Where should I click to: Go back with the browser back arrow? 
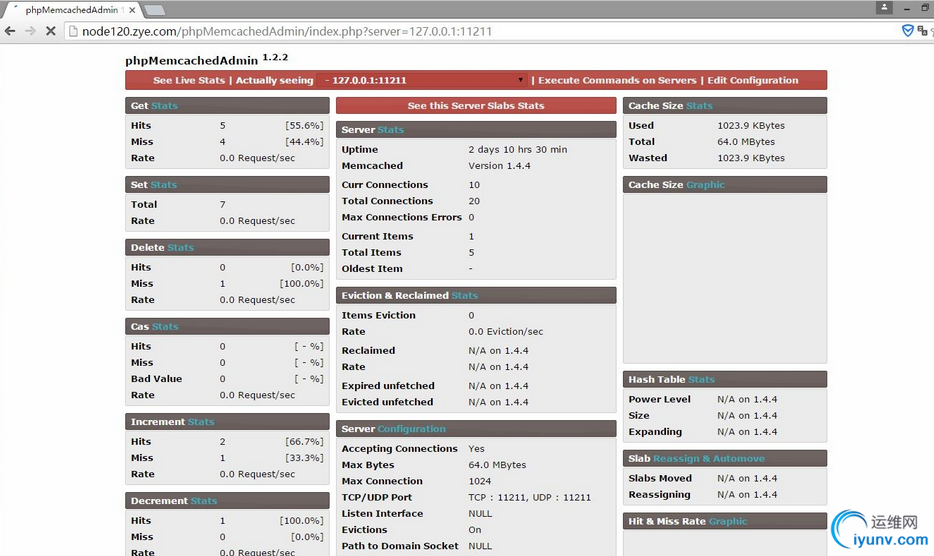click(10, 31)
